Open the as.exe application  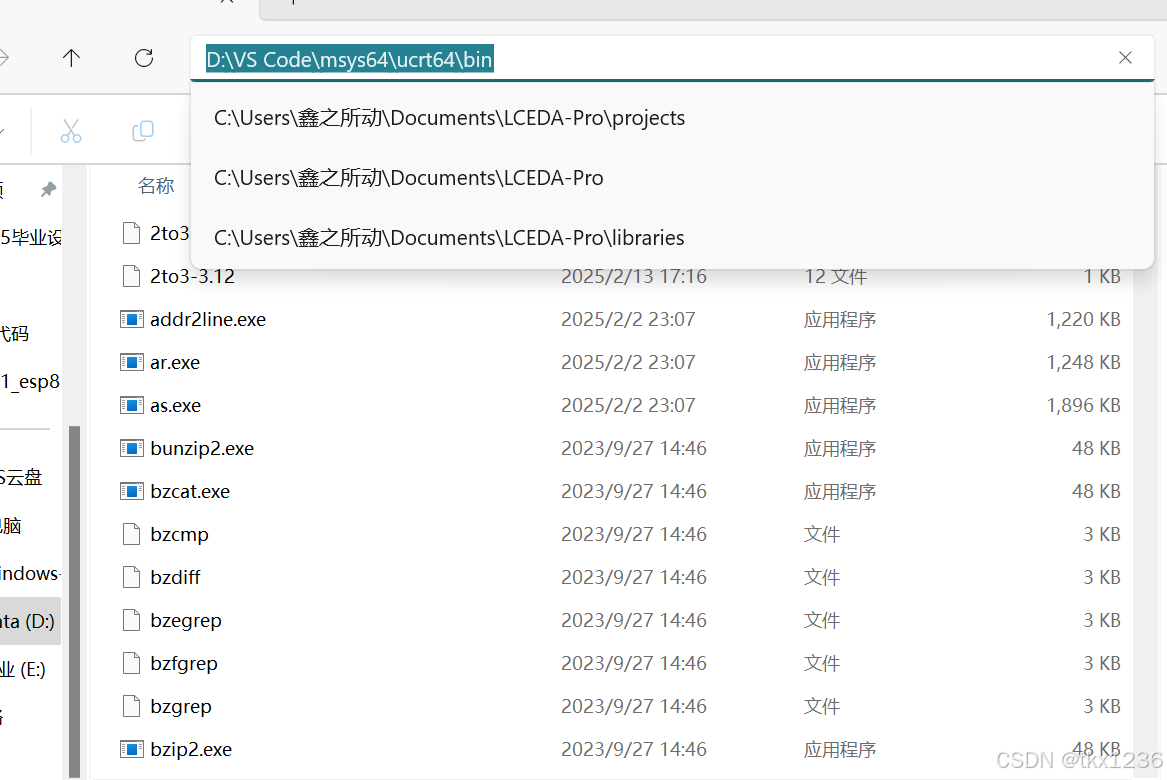[x=174, y=405]
